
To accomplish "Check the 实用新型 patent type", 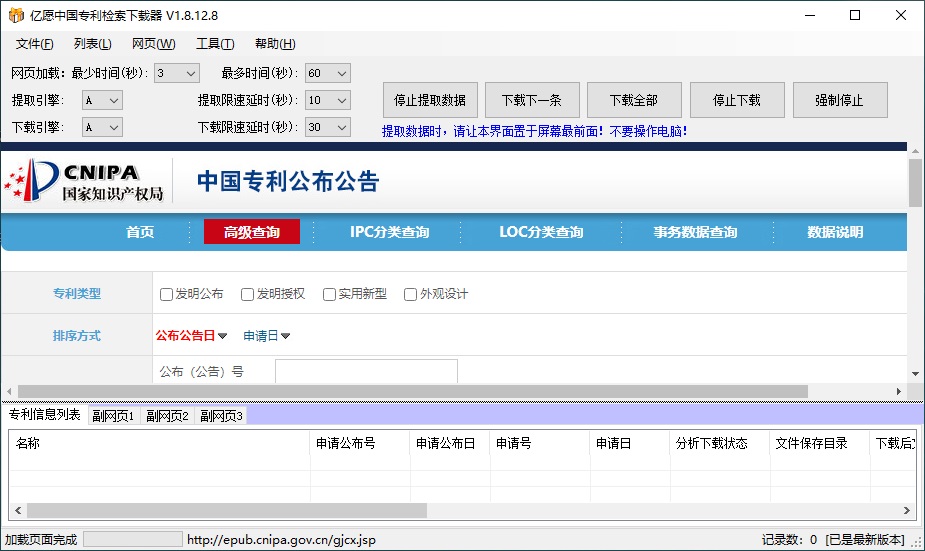I will (x=329, y=294).
